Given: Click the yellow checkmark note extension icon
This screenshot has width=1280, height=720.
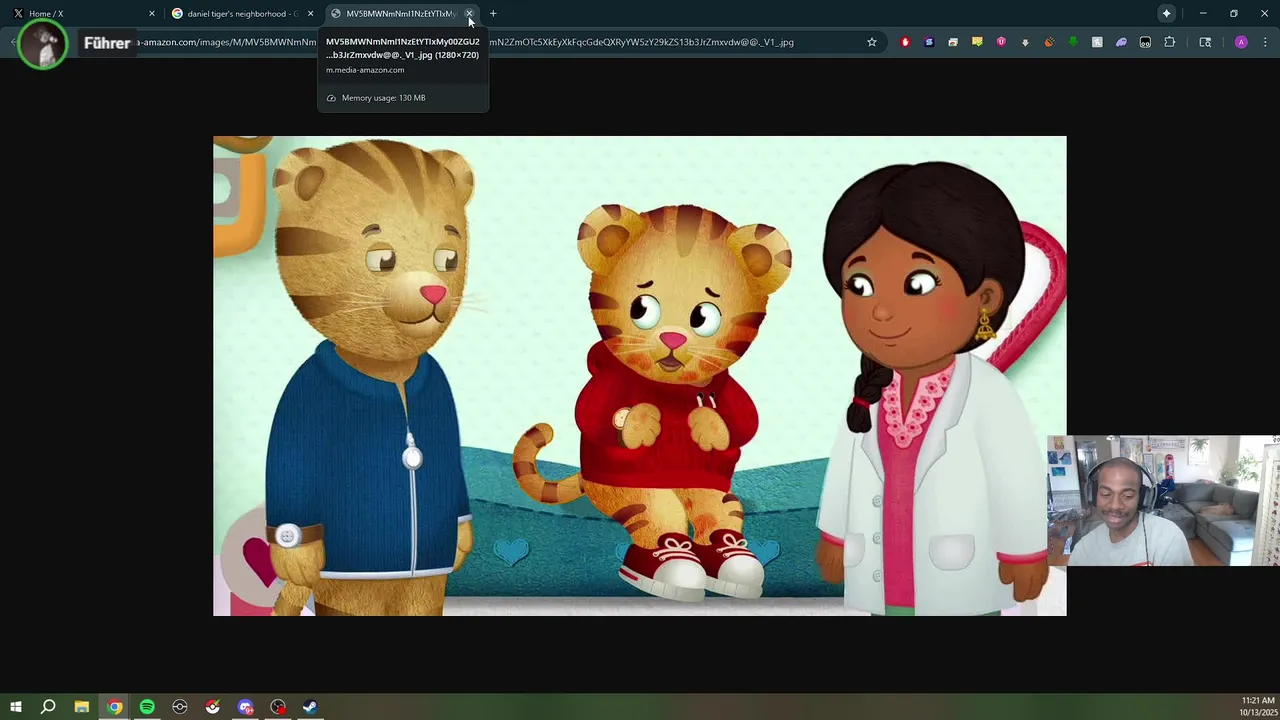Looking at the screenshot, I should tap(977, 42).
